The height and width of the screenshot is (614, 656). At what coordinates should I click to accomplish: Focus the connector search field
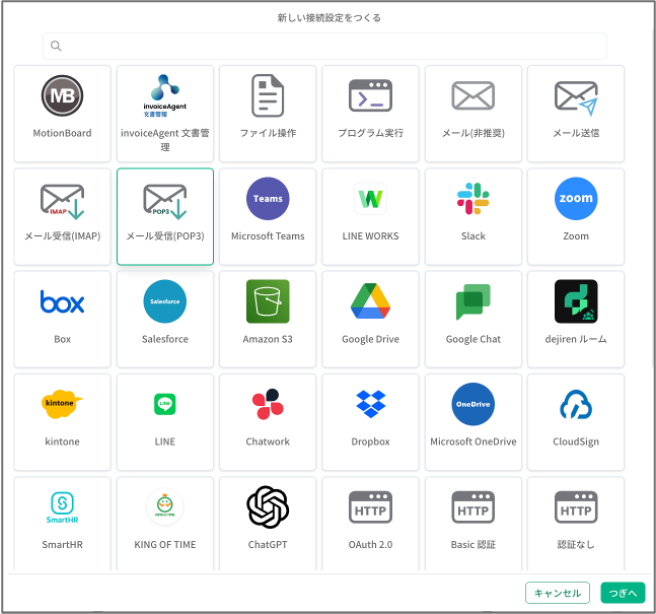325,46
